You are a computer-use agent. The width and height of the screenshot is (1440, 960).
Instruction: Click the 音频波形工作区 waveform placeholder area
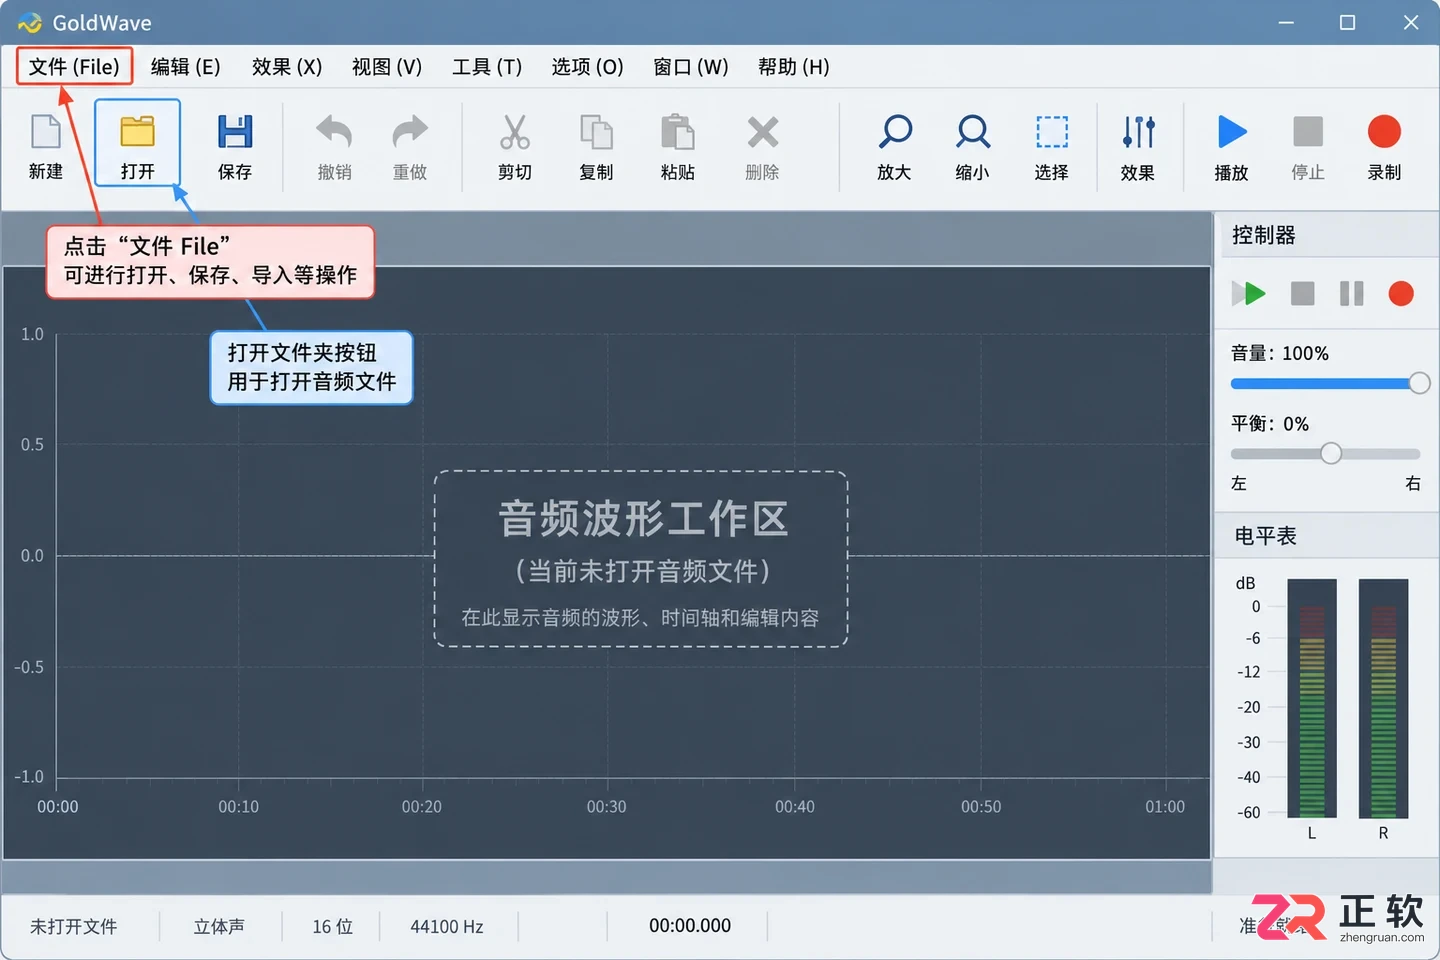click(x=641, y=559)
